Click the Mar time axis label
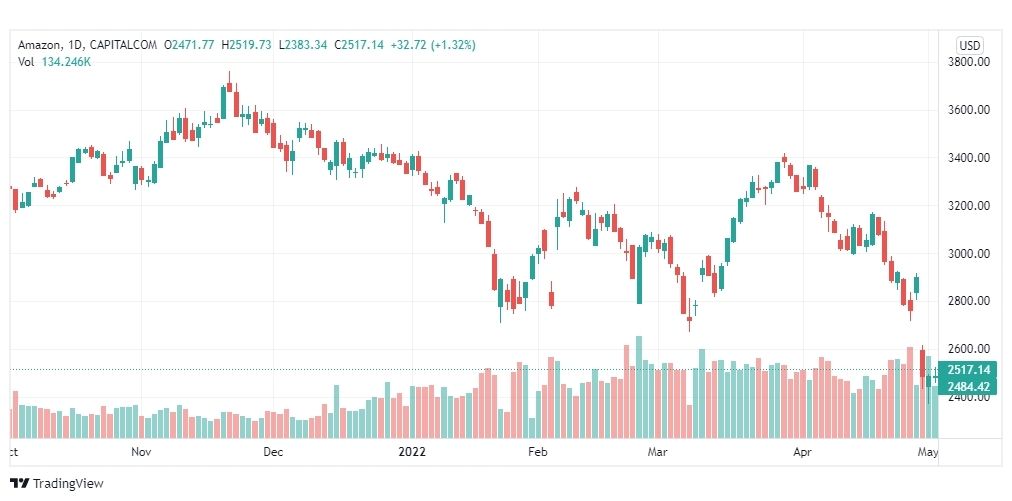Image resolution: width=1012 pixels, height=501 pixels. pos(658,452)
